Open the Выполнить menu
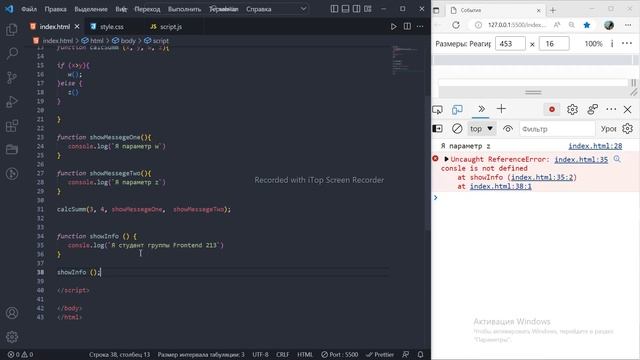640x360 pixels. point(184,9)
